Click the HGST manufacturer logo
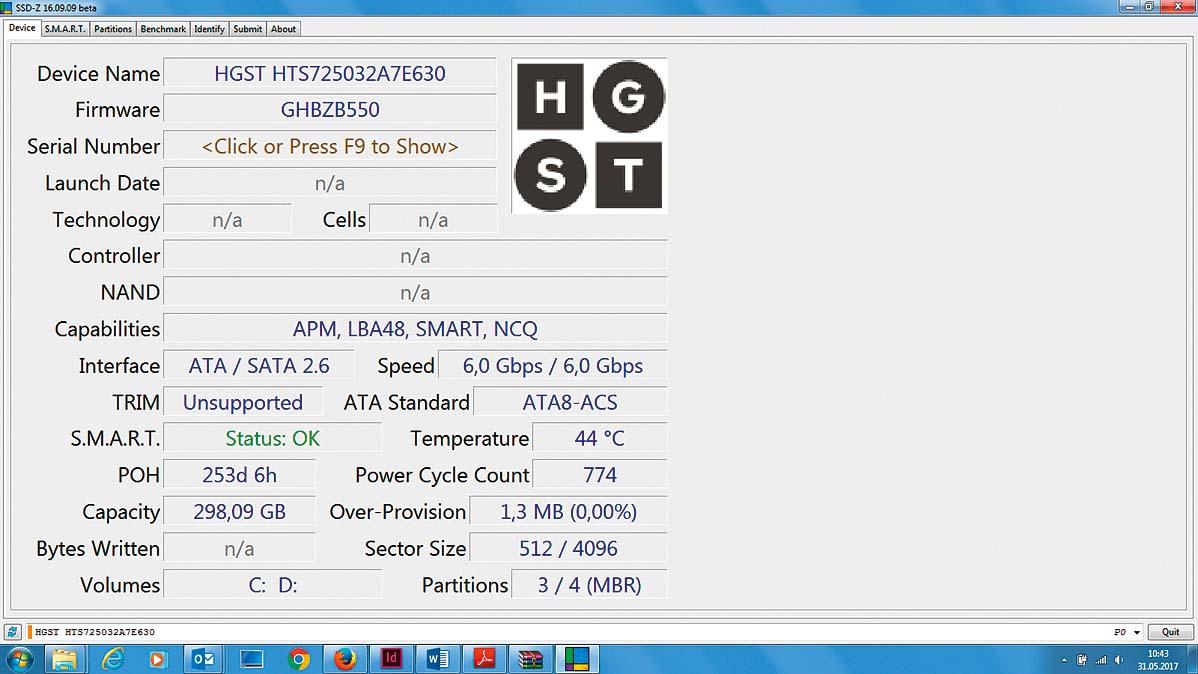Image resolution: width=1198 pixels, height=674 pixels. (x=589, y=135)
